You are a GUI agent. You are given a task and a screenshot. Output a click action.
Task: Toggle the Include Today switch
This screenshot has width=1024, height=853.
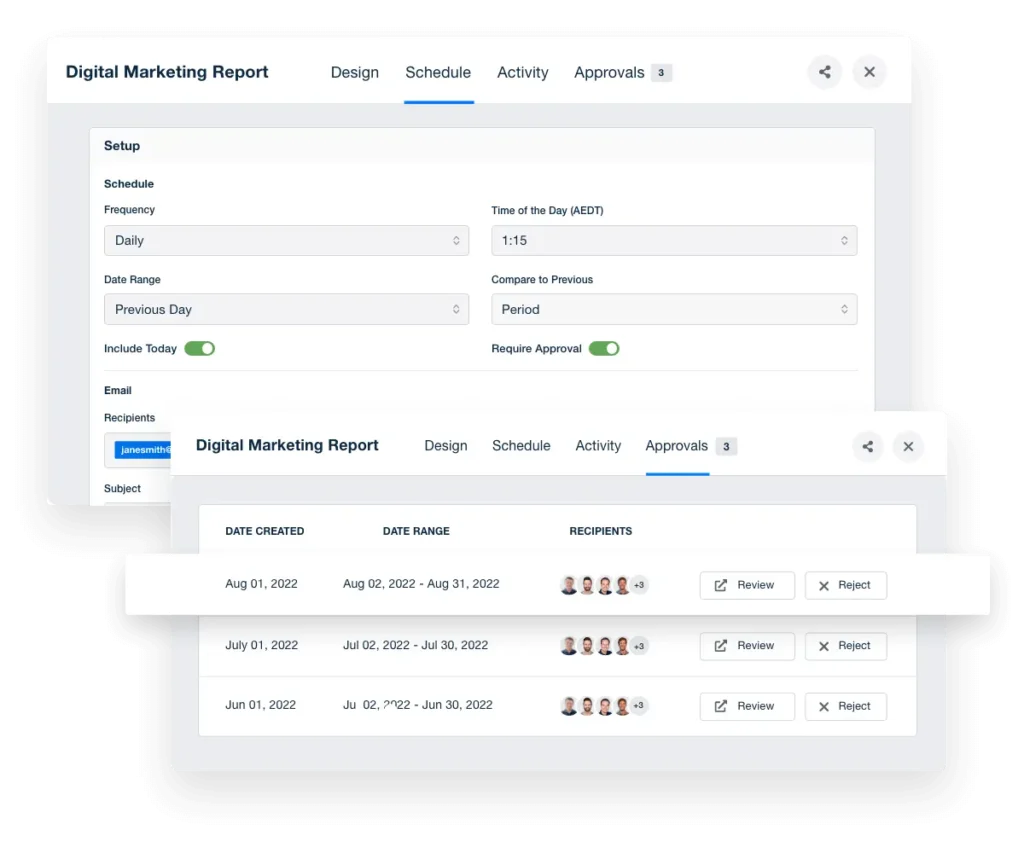coord(199,349)
